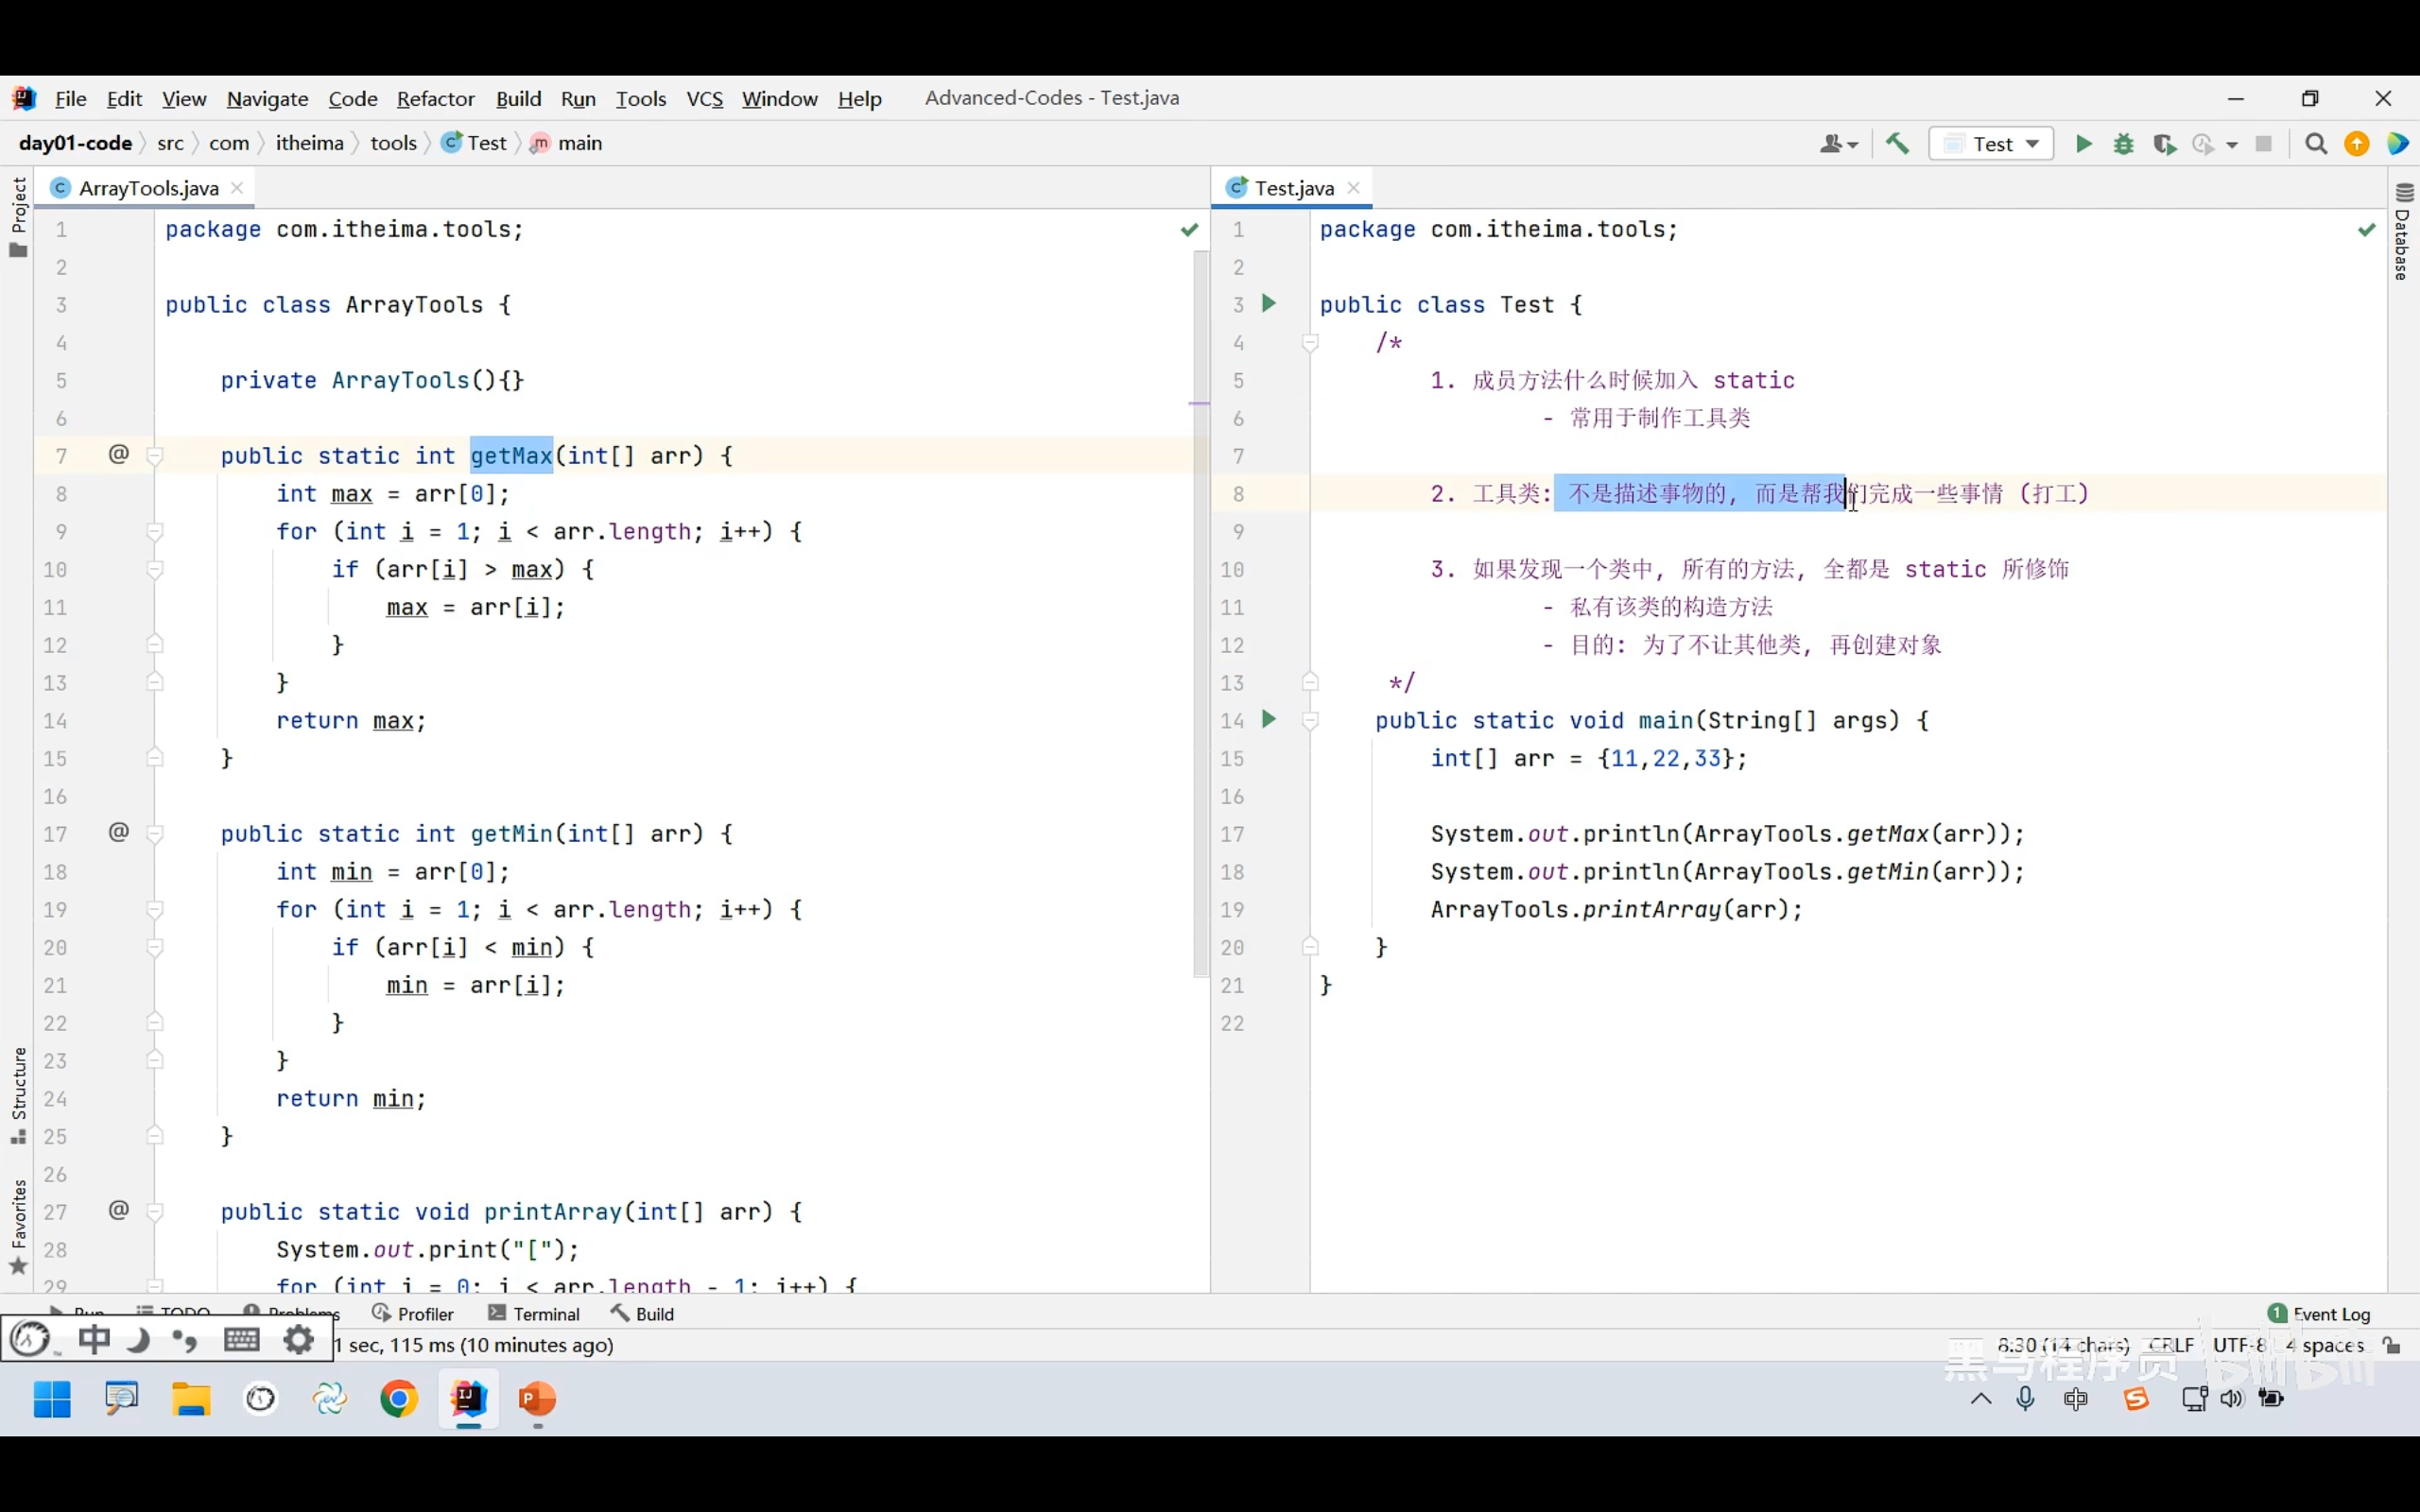
Task: Open the Refactor menu
Action: 435,99
